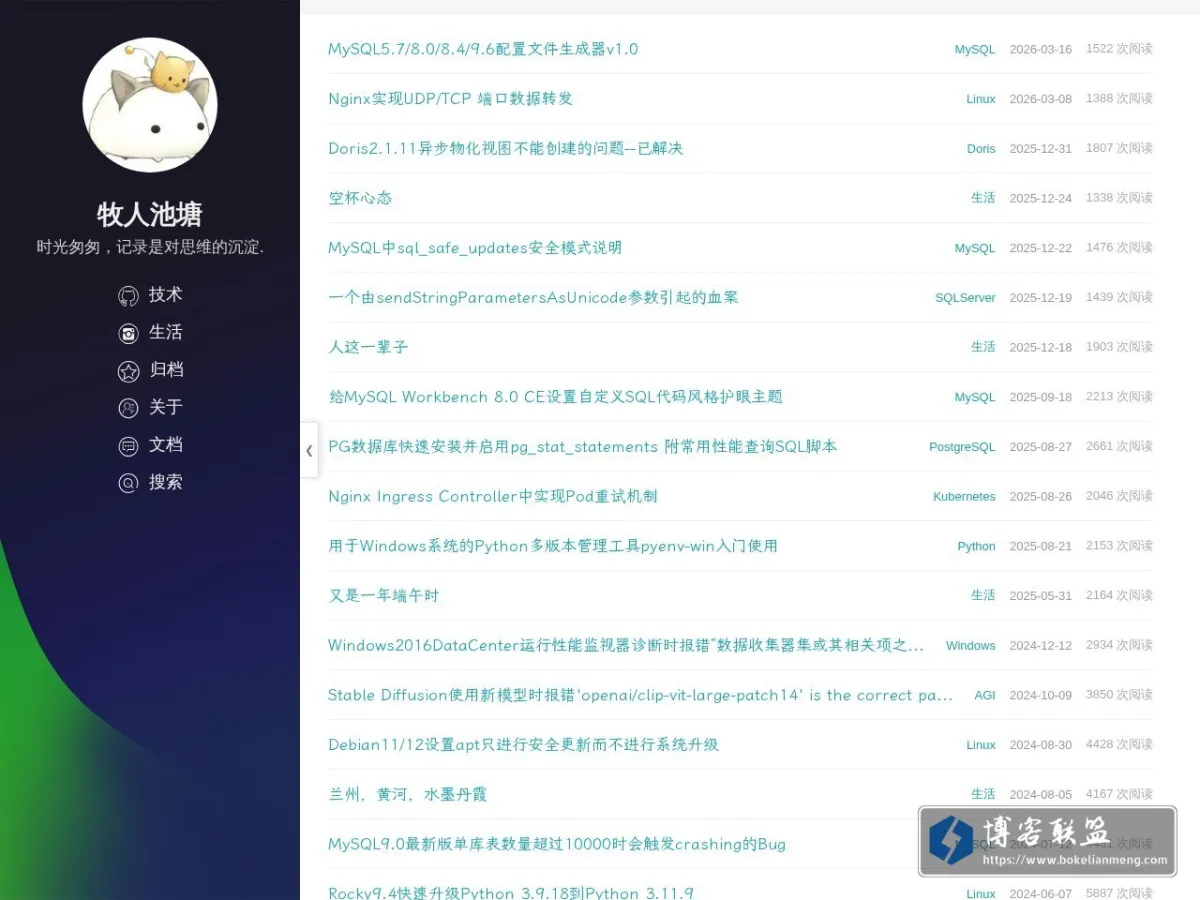Open the Stable Diffusion openai/clip-vit post
The height and width of the screenshot is (900, 1200).
[x=640, y=695]
